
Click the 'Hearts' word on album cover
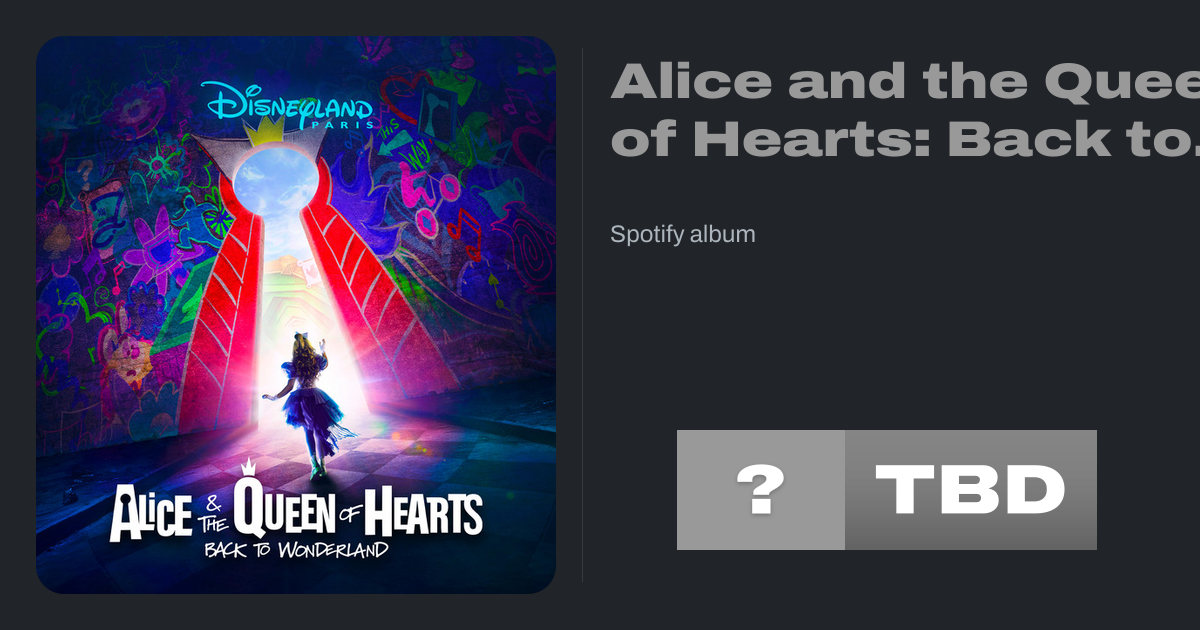click(x=423, y=510)
